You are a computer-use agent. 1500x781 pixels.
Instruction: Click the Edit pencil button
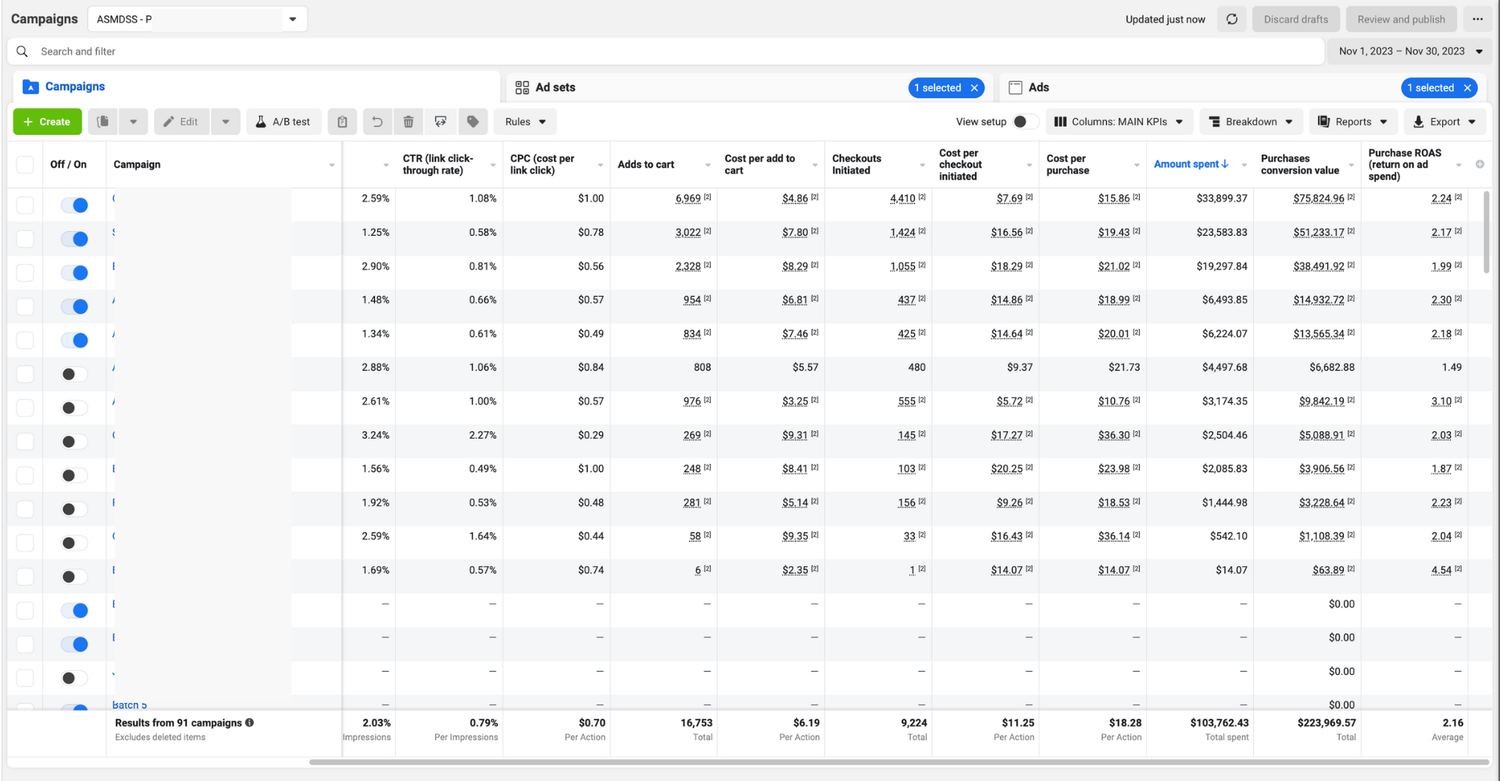[x=181, y=122]
